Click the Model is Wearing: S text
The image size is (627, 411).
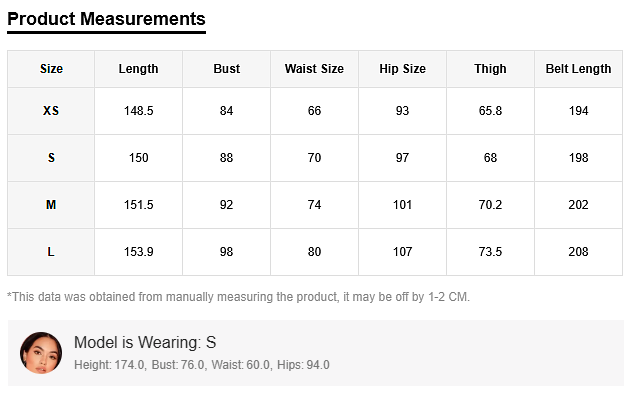tap(145, 343)
